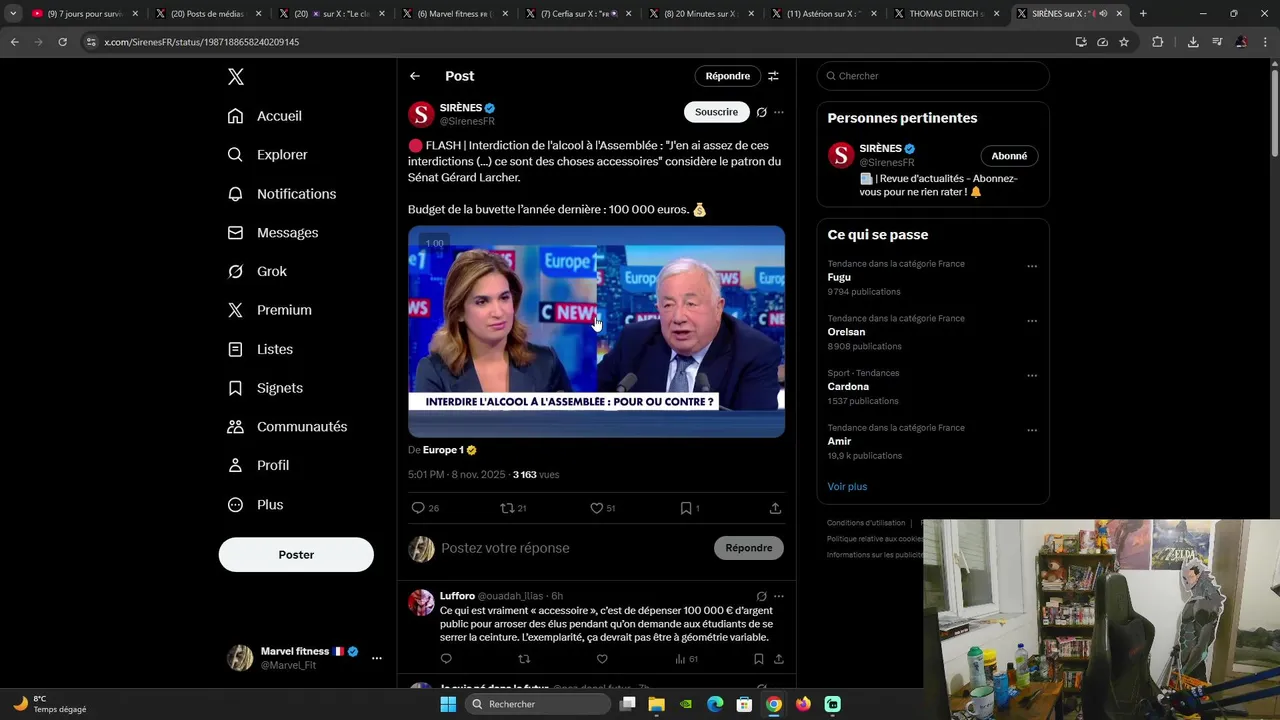
Task: Click the top Répondre button
Action: tap(727, 76)
